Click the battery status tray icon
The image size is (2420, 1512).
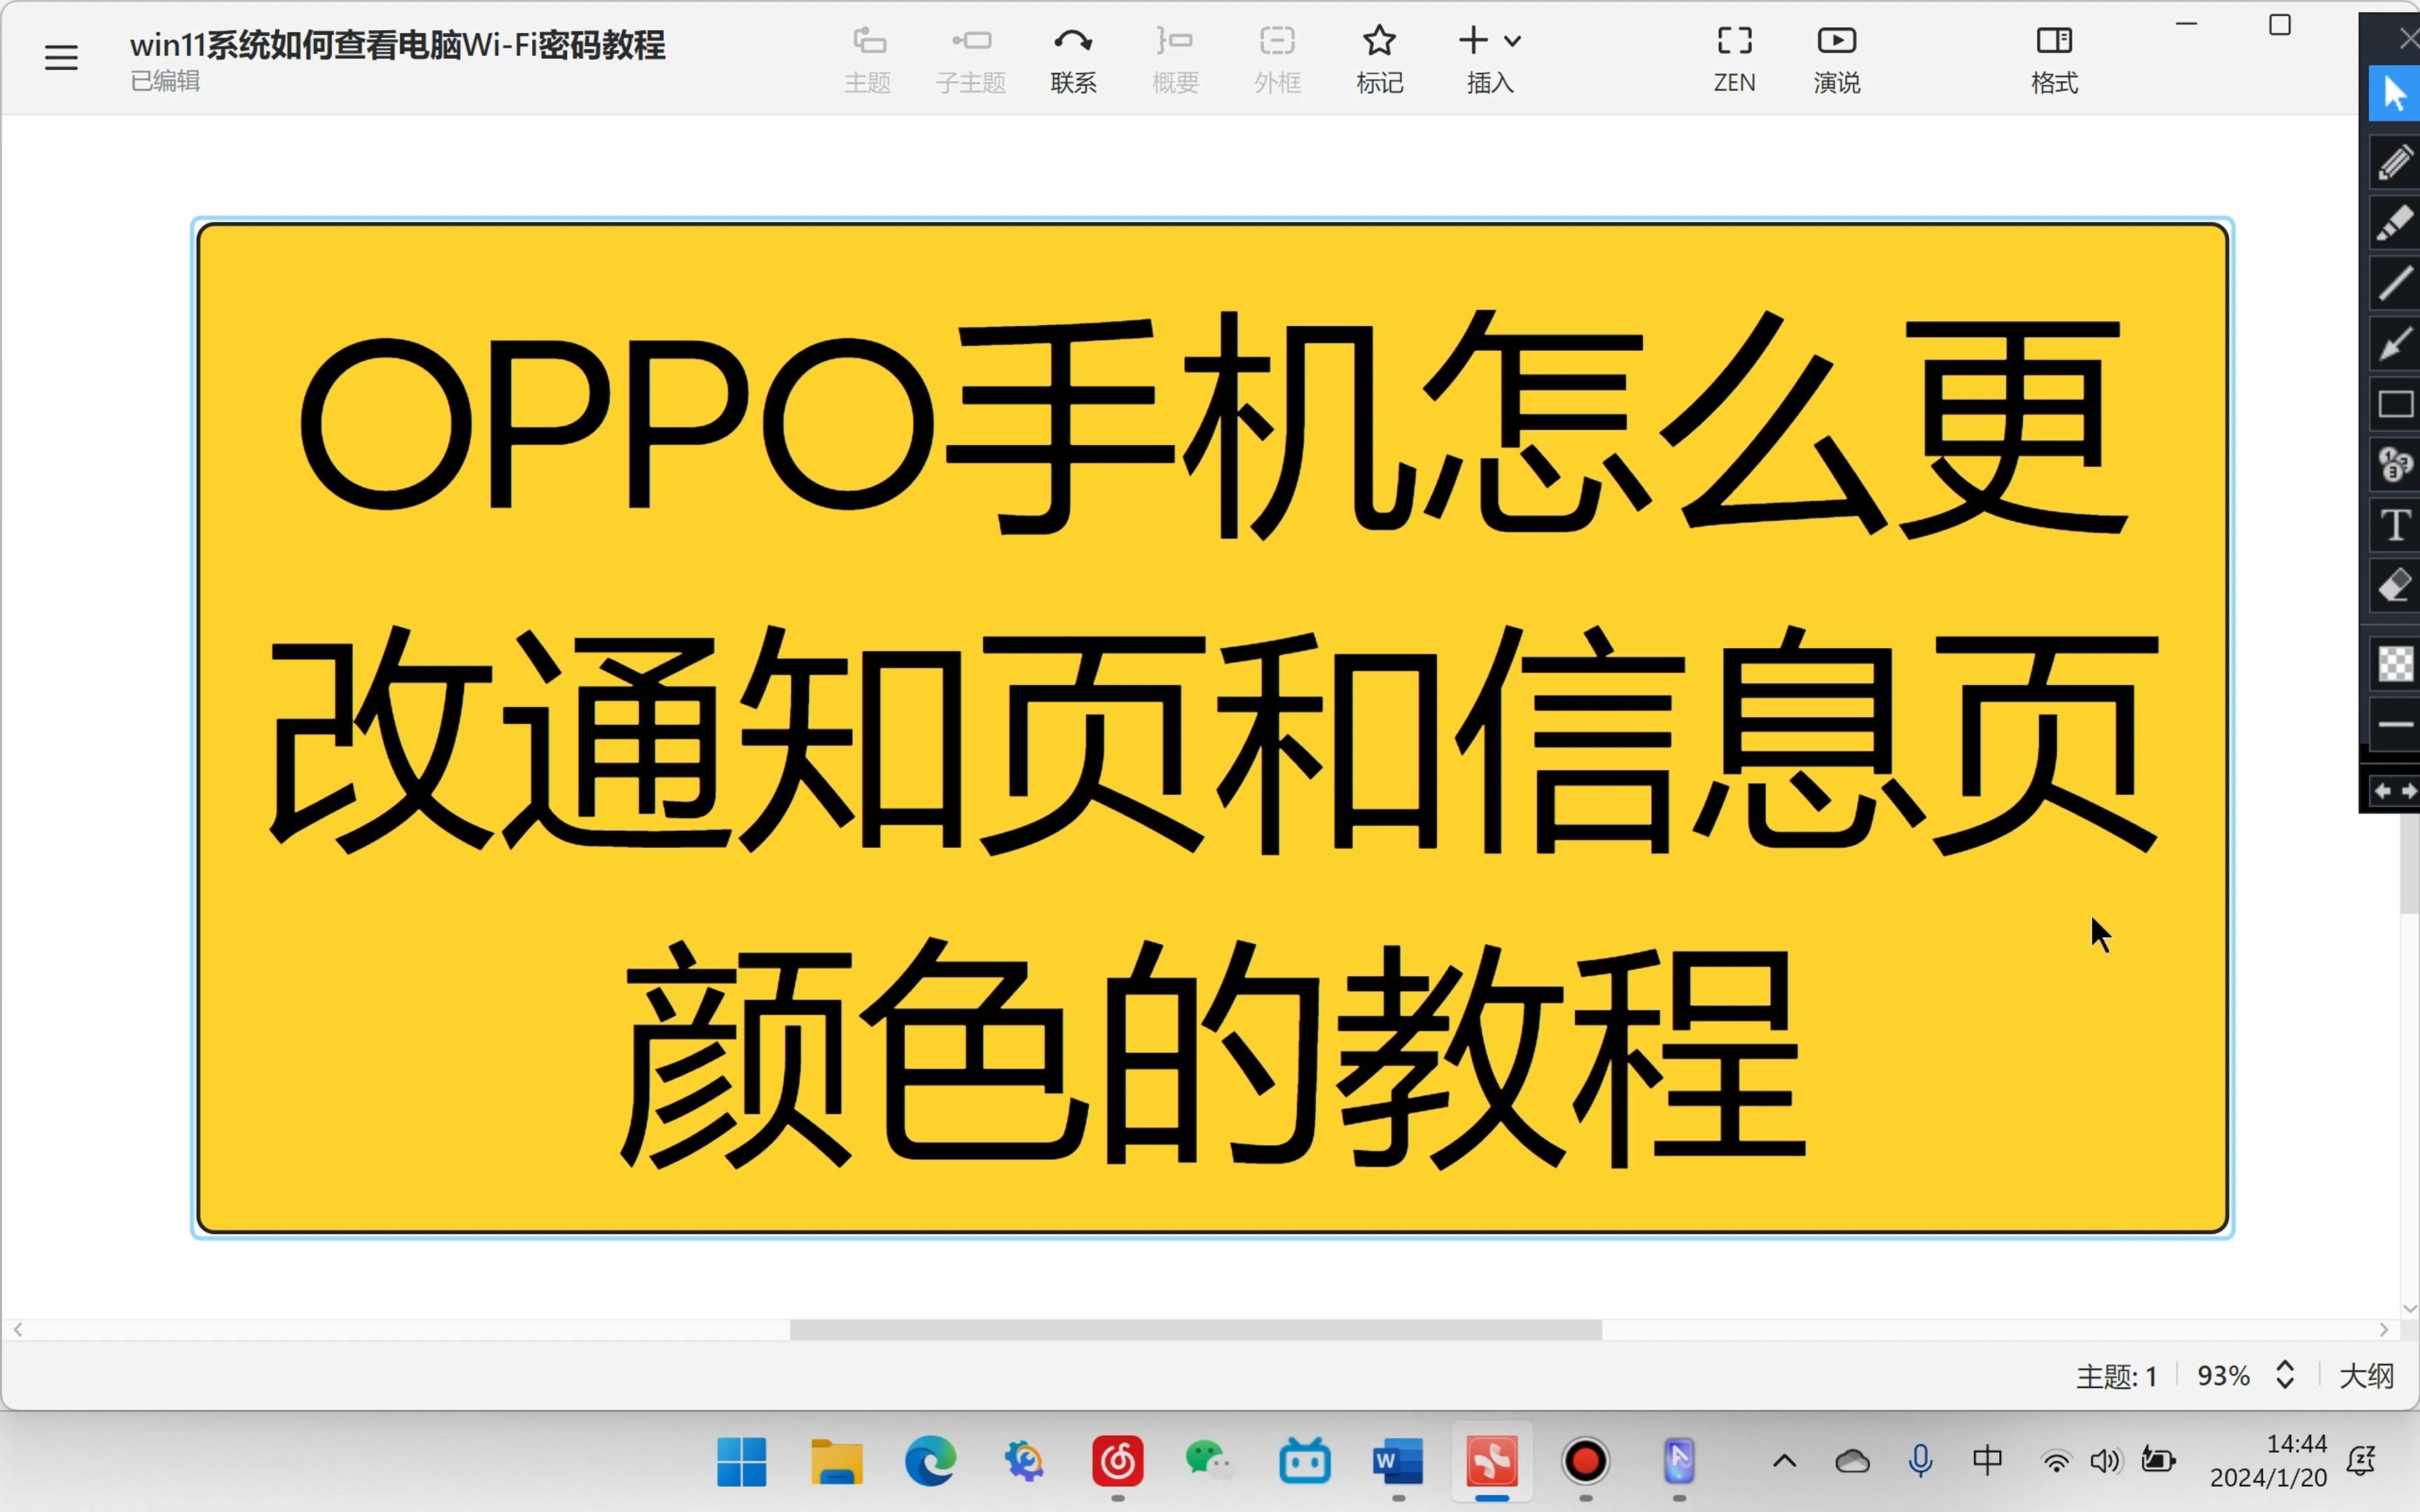[2158, 1461]
